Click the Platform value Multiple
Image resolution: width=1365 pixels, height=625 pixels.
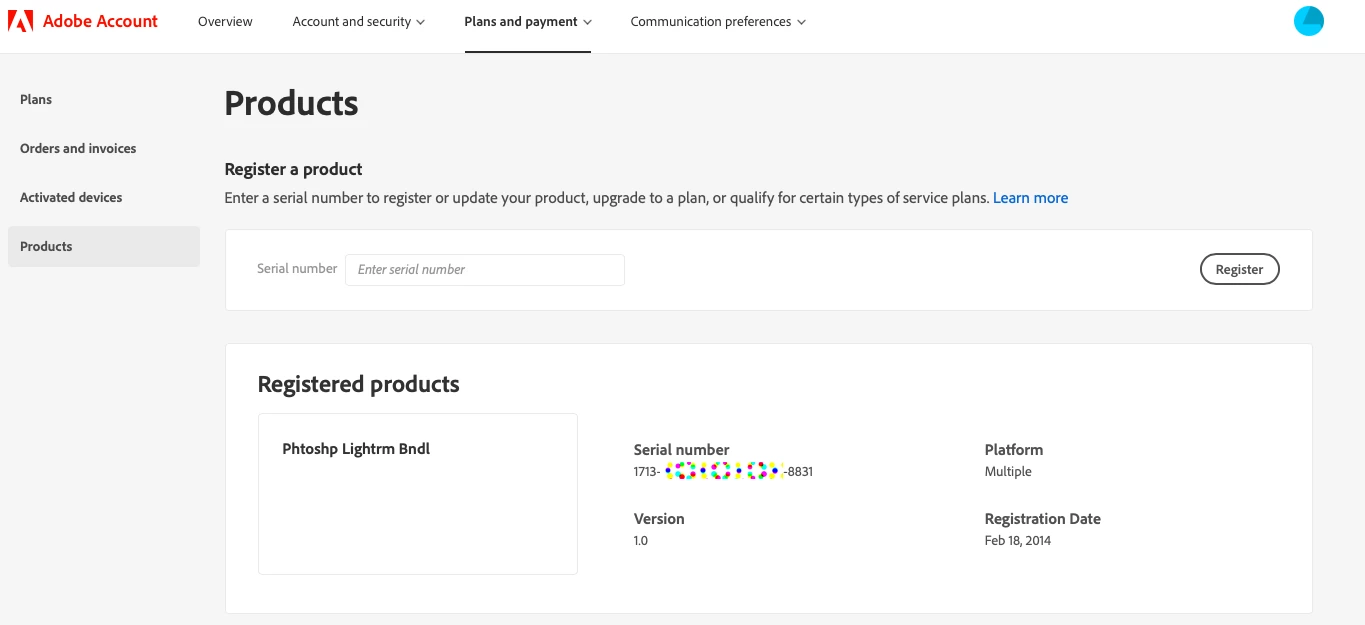[x=1008, y=472]
